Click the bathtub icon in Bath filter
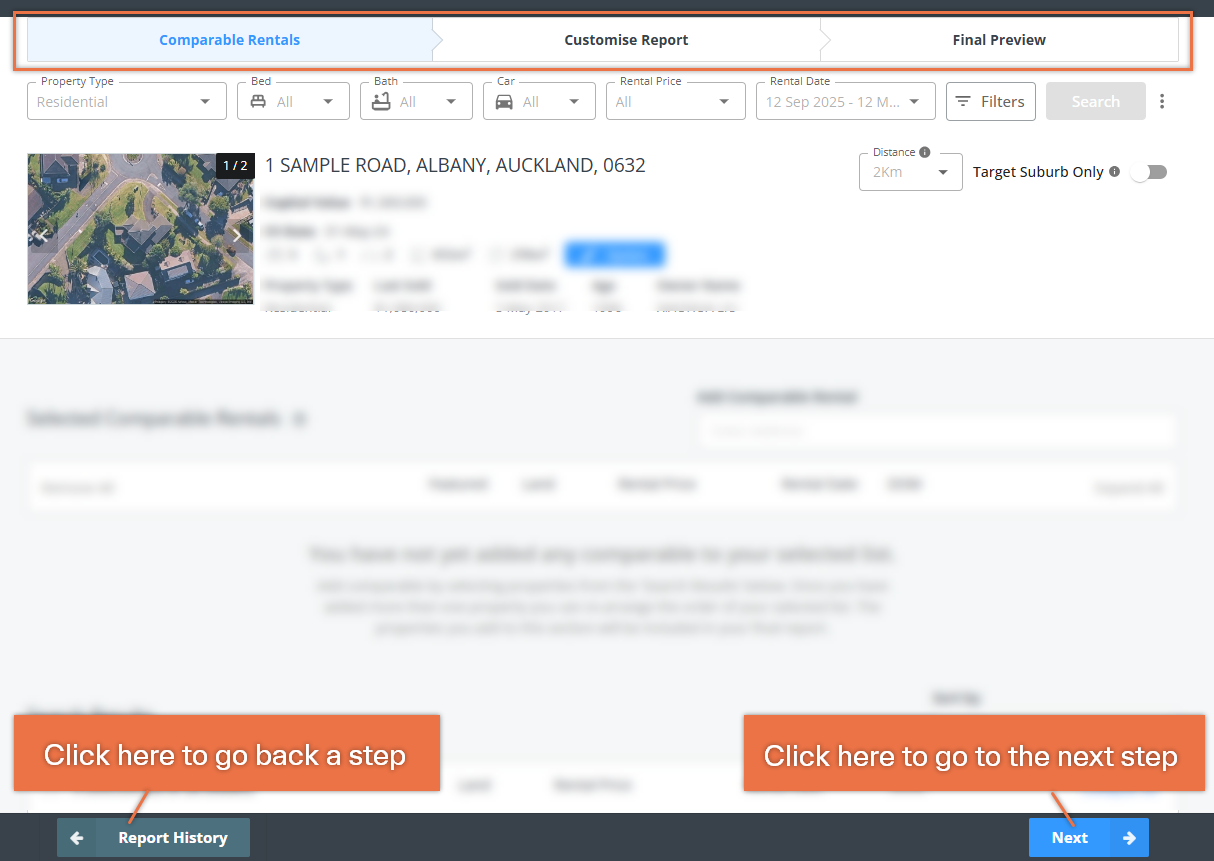 381,101
